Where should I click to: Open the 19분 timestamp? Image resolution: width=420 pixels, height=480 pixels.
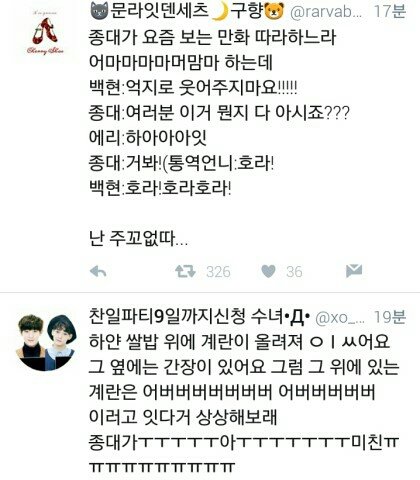(x=390, y=317)
